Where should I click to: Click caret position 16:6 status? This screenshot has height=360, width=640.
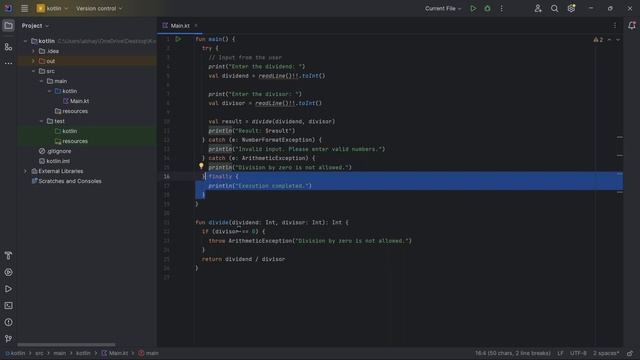point(513,353)
